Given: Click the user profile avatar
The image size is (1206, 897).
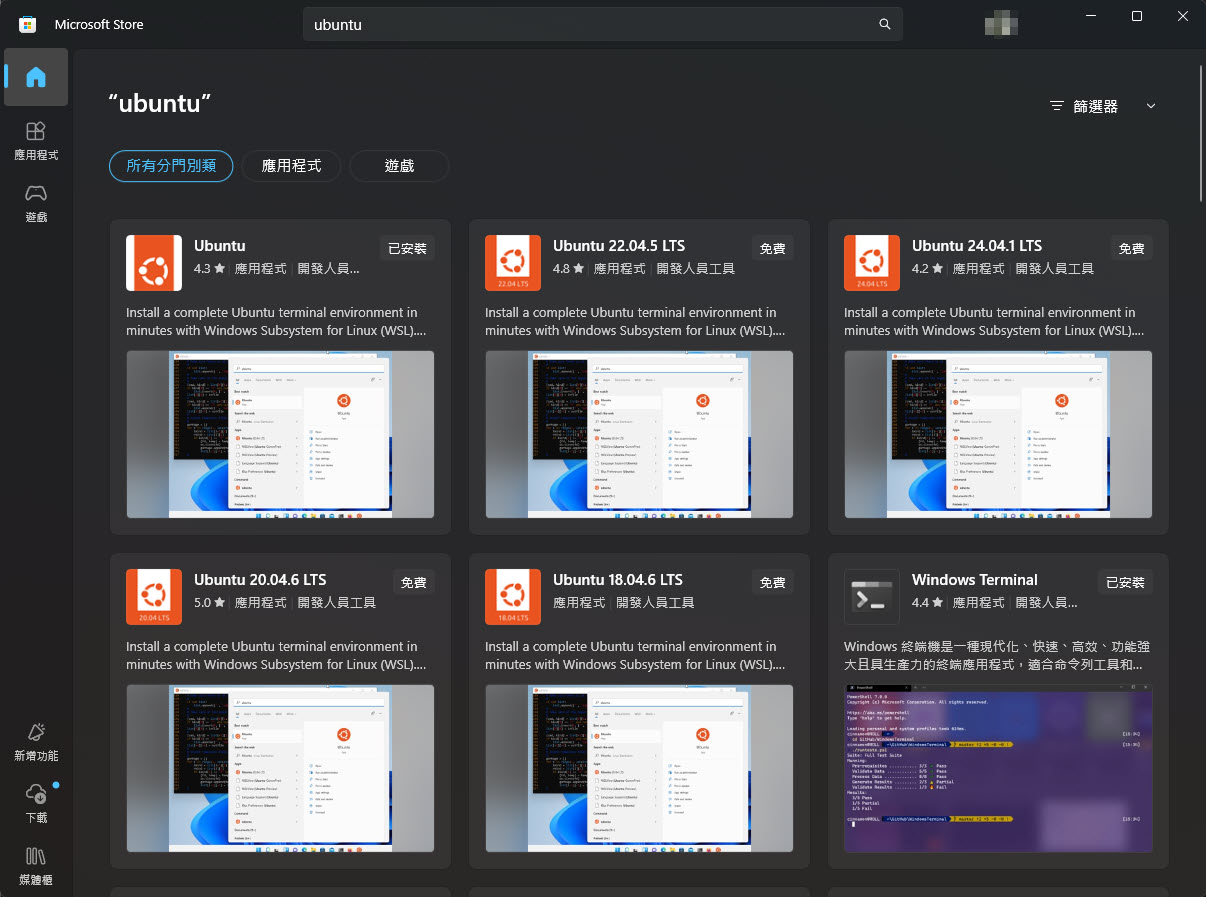Looking at the screenshot, I should pos(1001,24).
